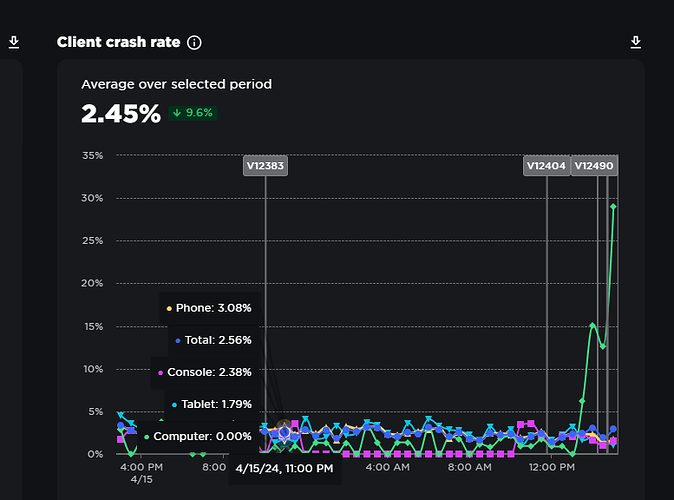Click the Computer peak point near 30%

(x=613, y=207)
